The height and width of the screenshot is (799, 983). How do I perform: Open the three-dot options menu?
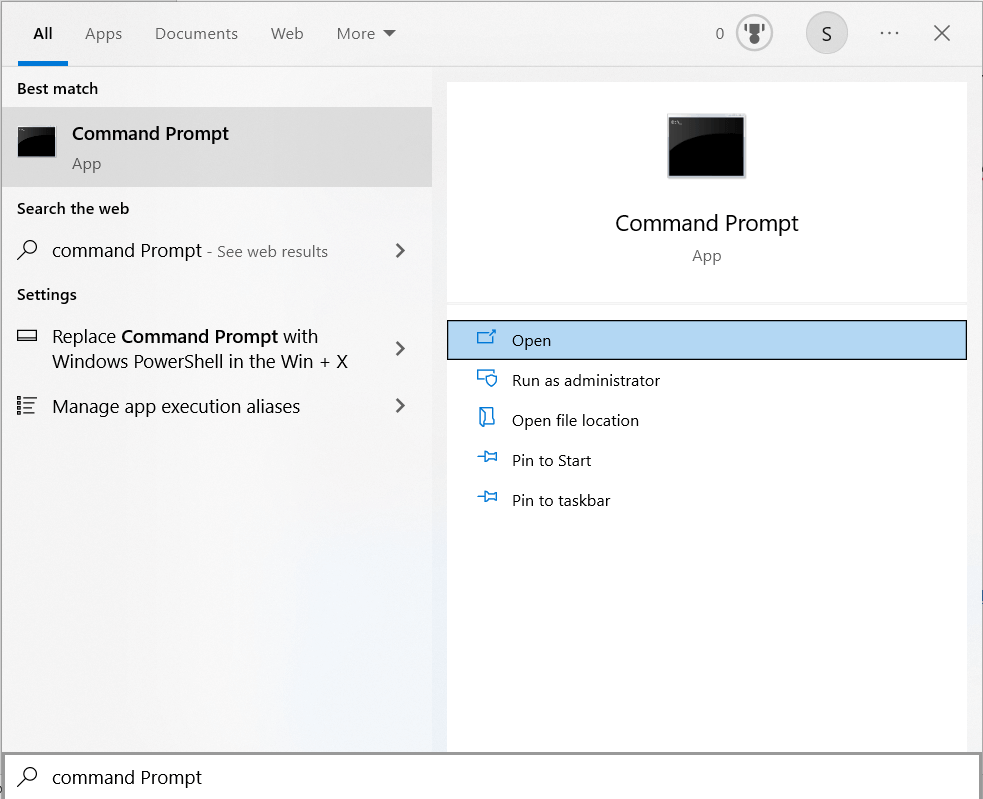[889, 33]
